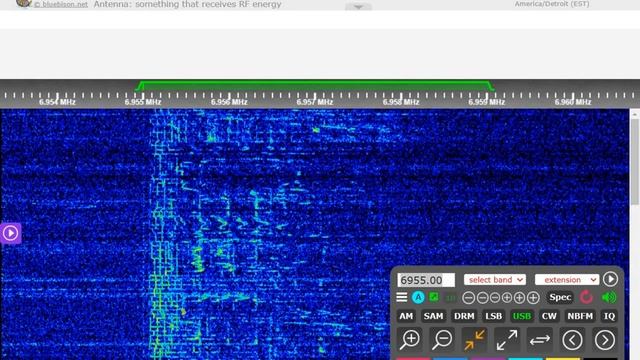Click the vertical scrollbar on the right edge
The width and height of the screenshot is (640, 360).
[x=635, y=161]
